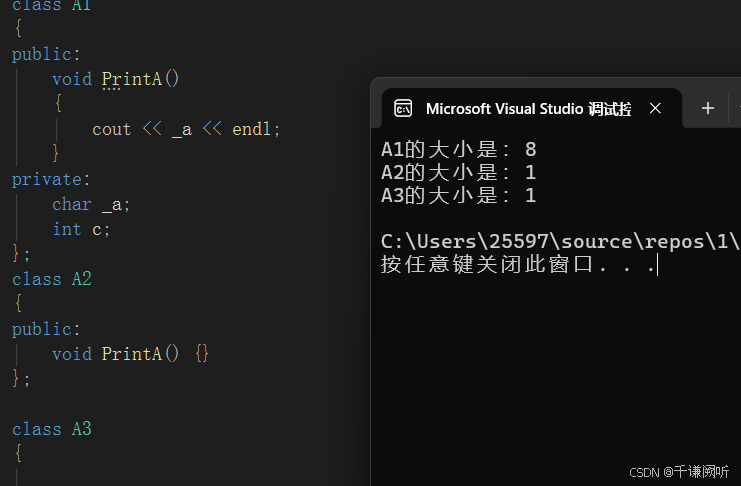
Task: Click the 'A1的大小是: 8' output line
Action: coord(458,149)
